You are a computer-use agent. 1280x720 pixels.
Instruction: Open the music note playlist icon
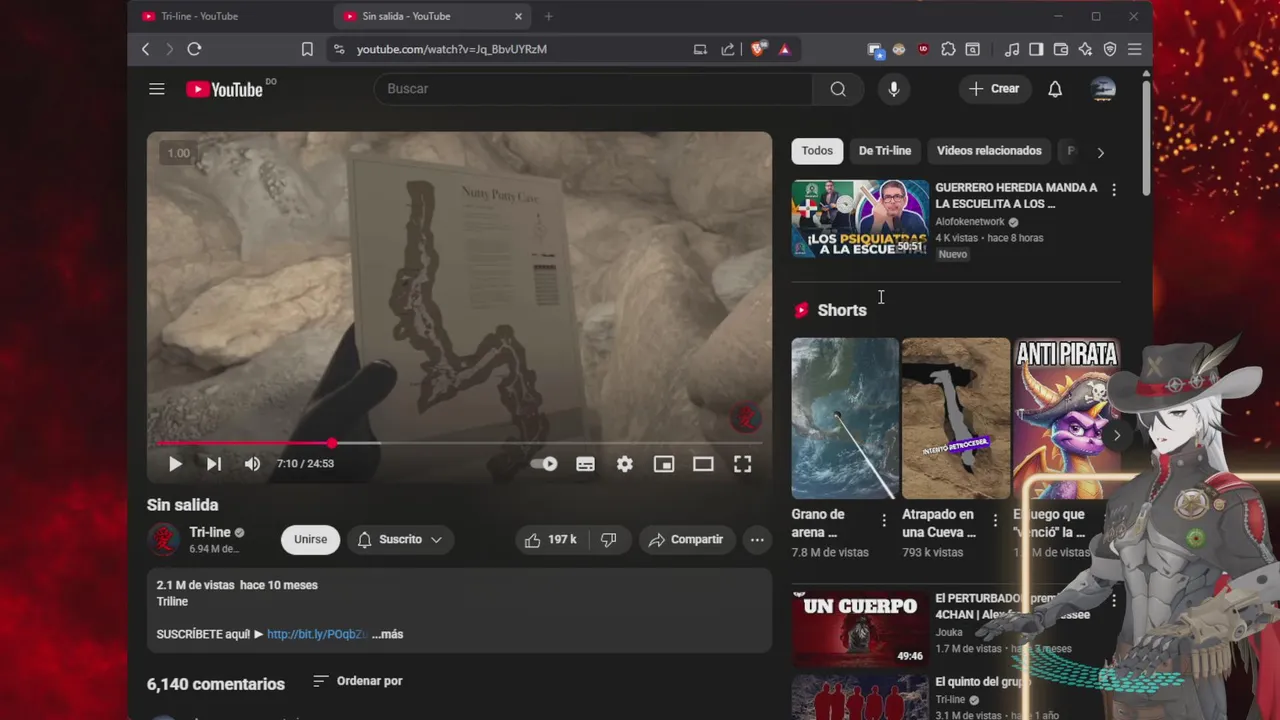pyautogui.click(x=1012, y=49)
